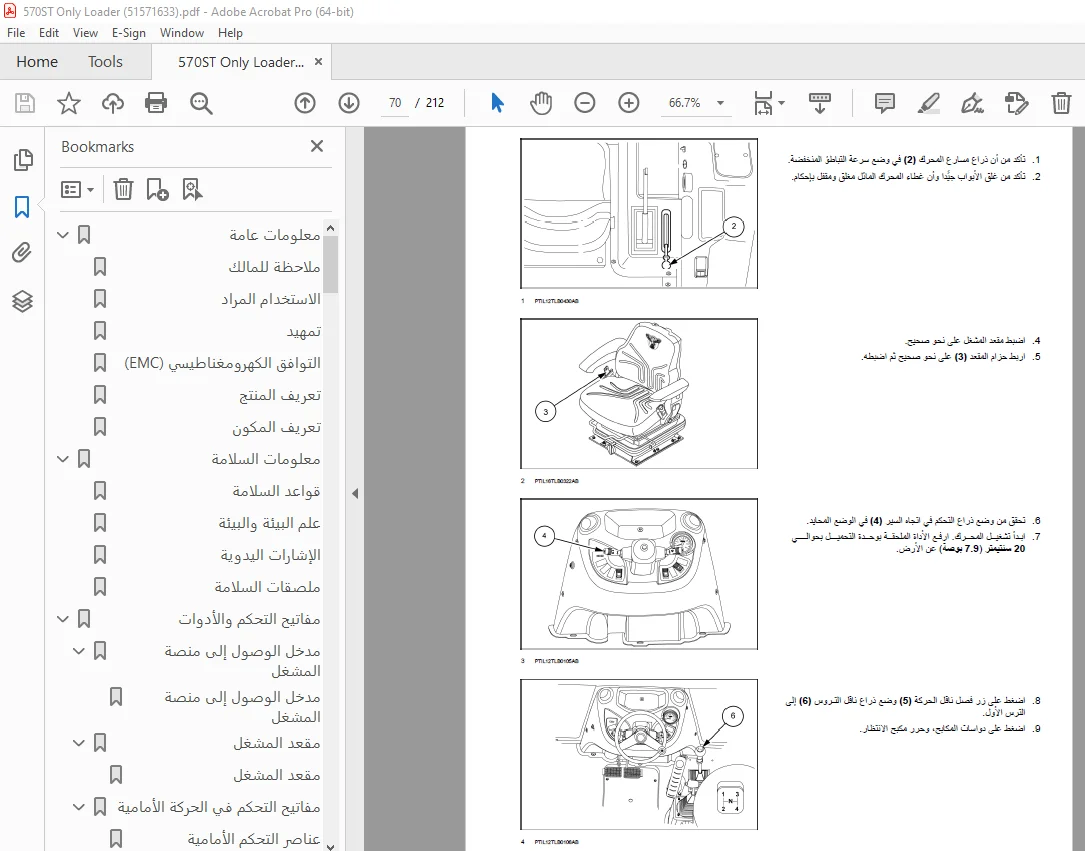Open bookmark ملصقات السلامة
Viewport: 1085px width, 851px height.
pos(267,587)
